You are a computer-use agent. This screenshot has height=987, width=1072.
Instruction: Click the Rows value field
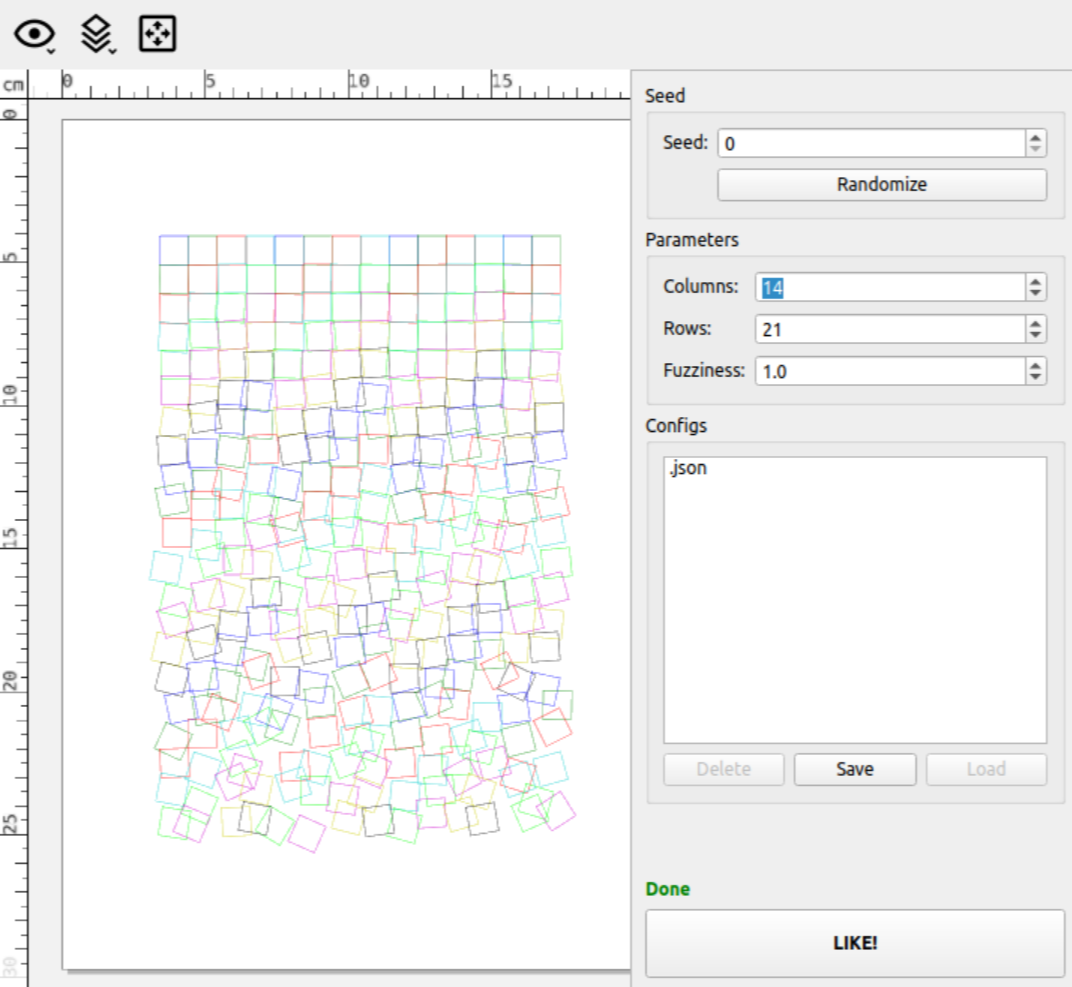[888, 329]
